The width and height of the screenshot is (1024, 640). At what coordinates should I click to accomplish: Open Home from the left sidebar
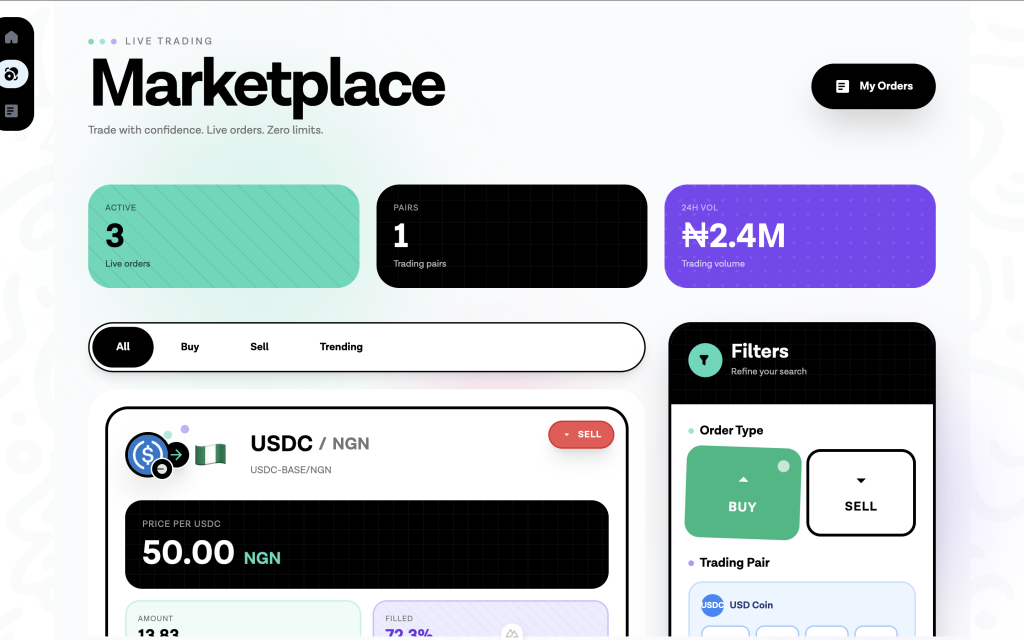[x=13, y=36]
